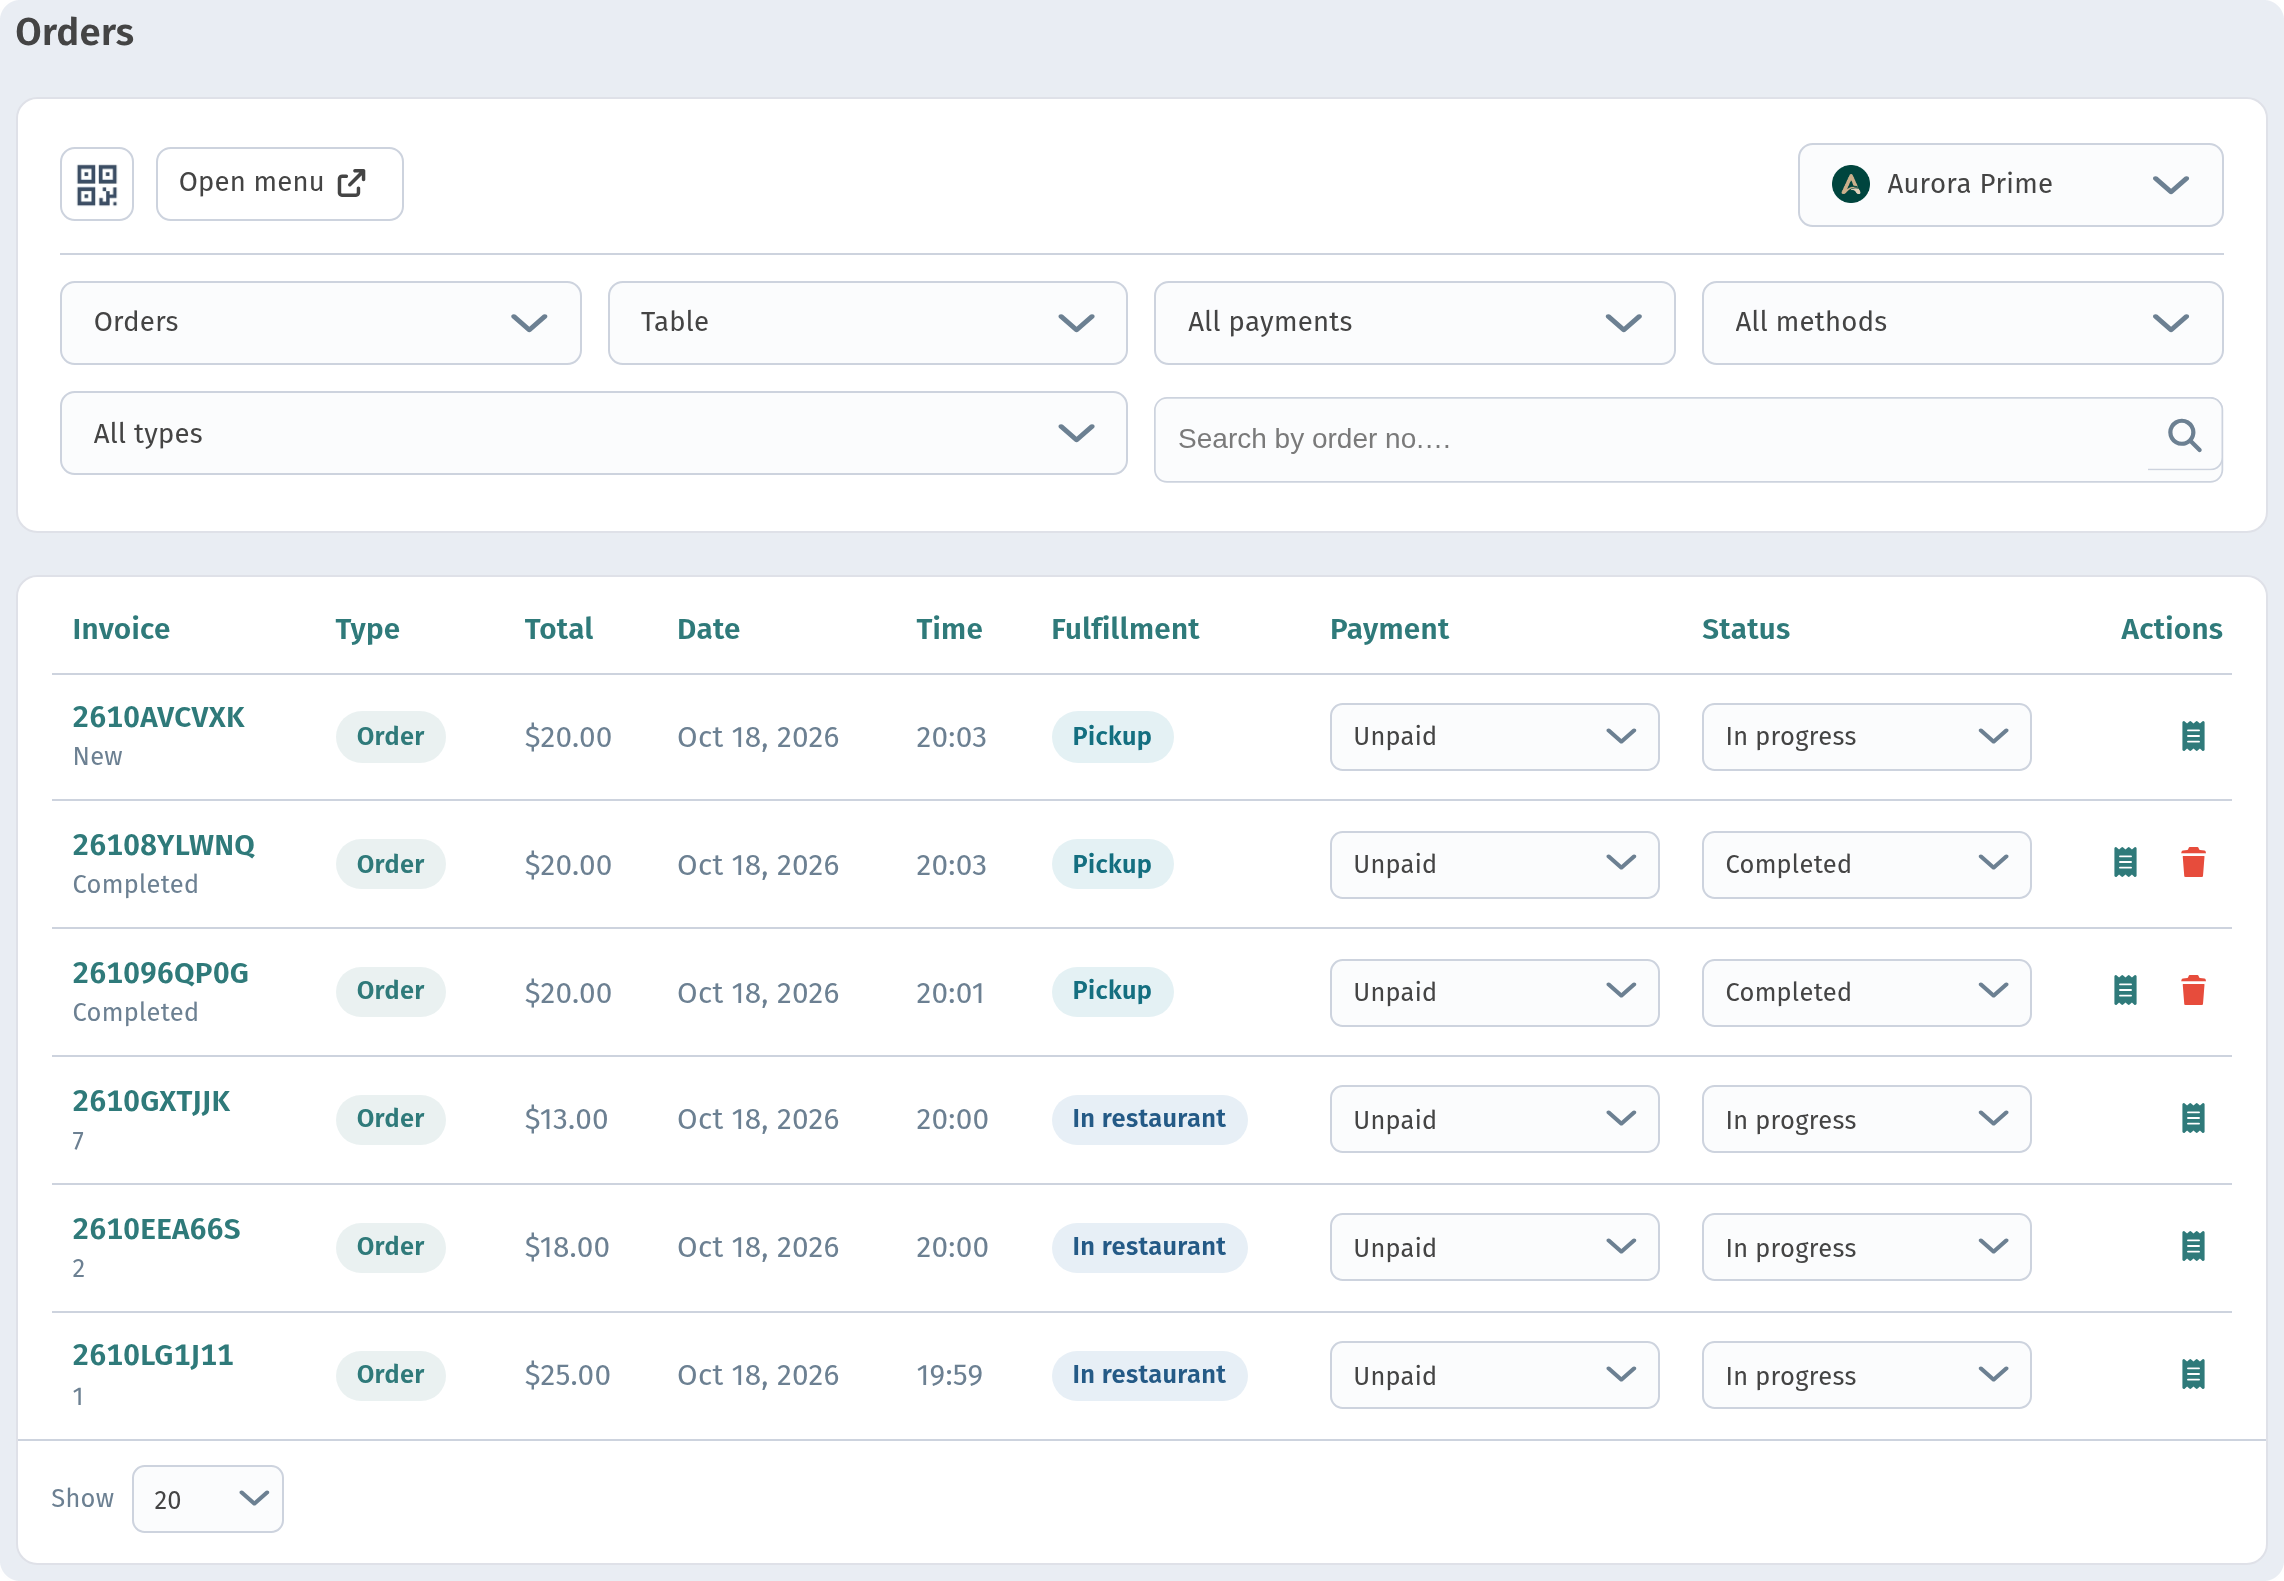Open invoice 2610GXTJJK

click(x=151, y=1101)
